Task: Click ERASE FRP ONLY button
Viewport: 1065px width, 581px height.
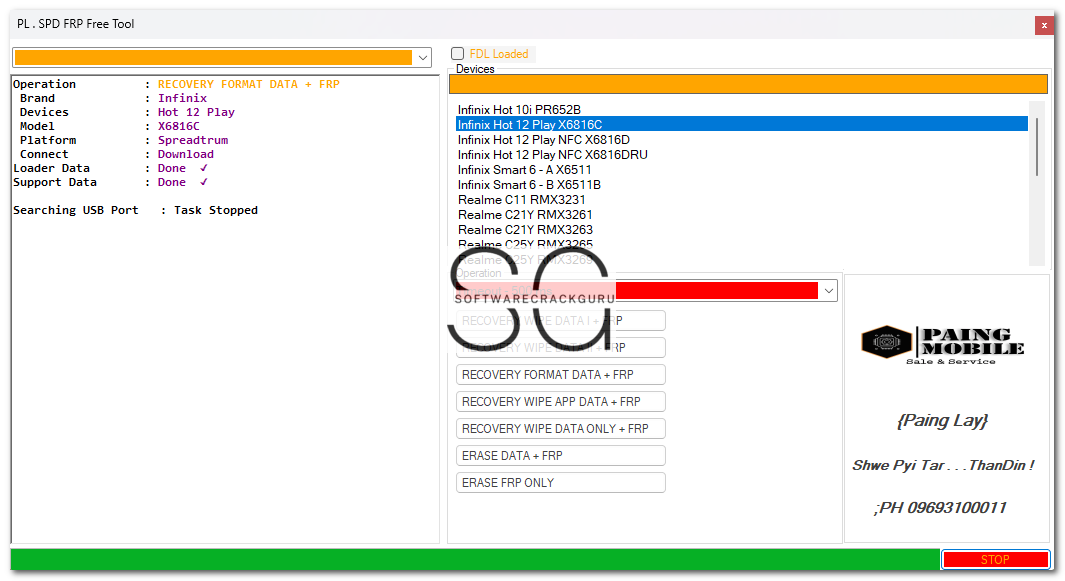Action: click(x=560, y=482)
